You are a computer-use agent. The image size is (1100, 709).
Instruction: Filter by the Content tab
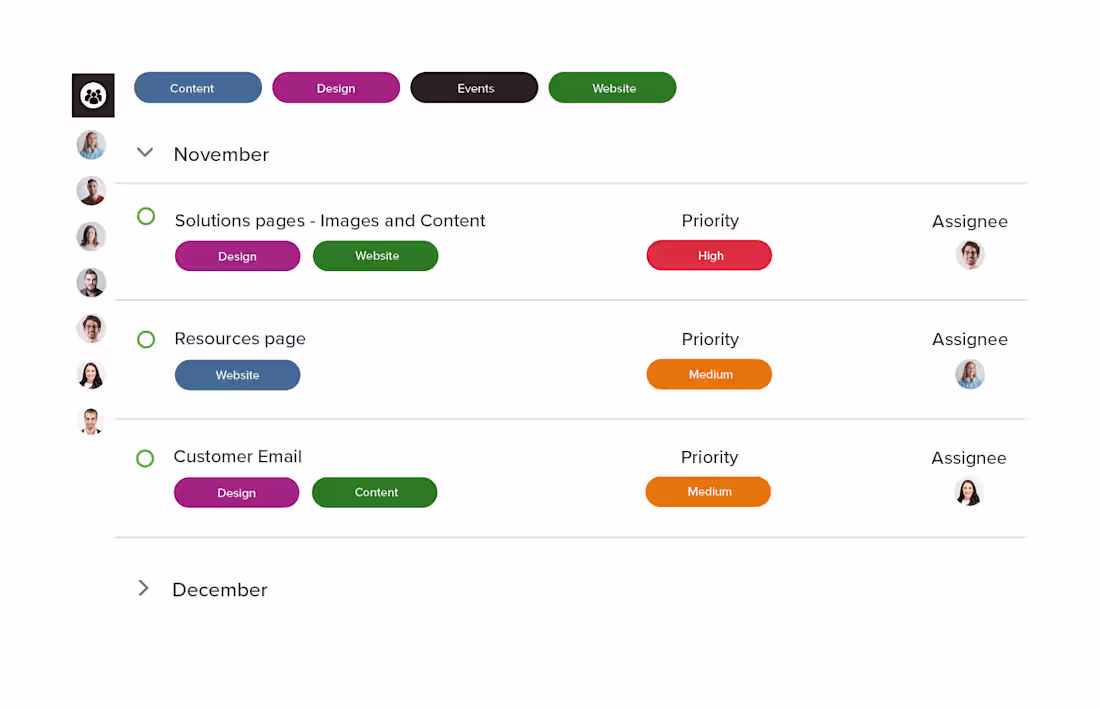(198, 88)
